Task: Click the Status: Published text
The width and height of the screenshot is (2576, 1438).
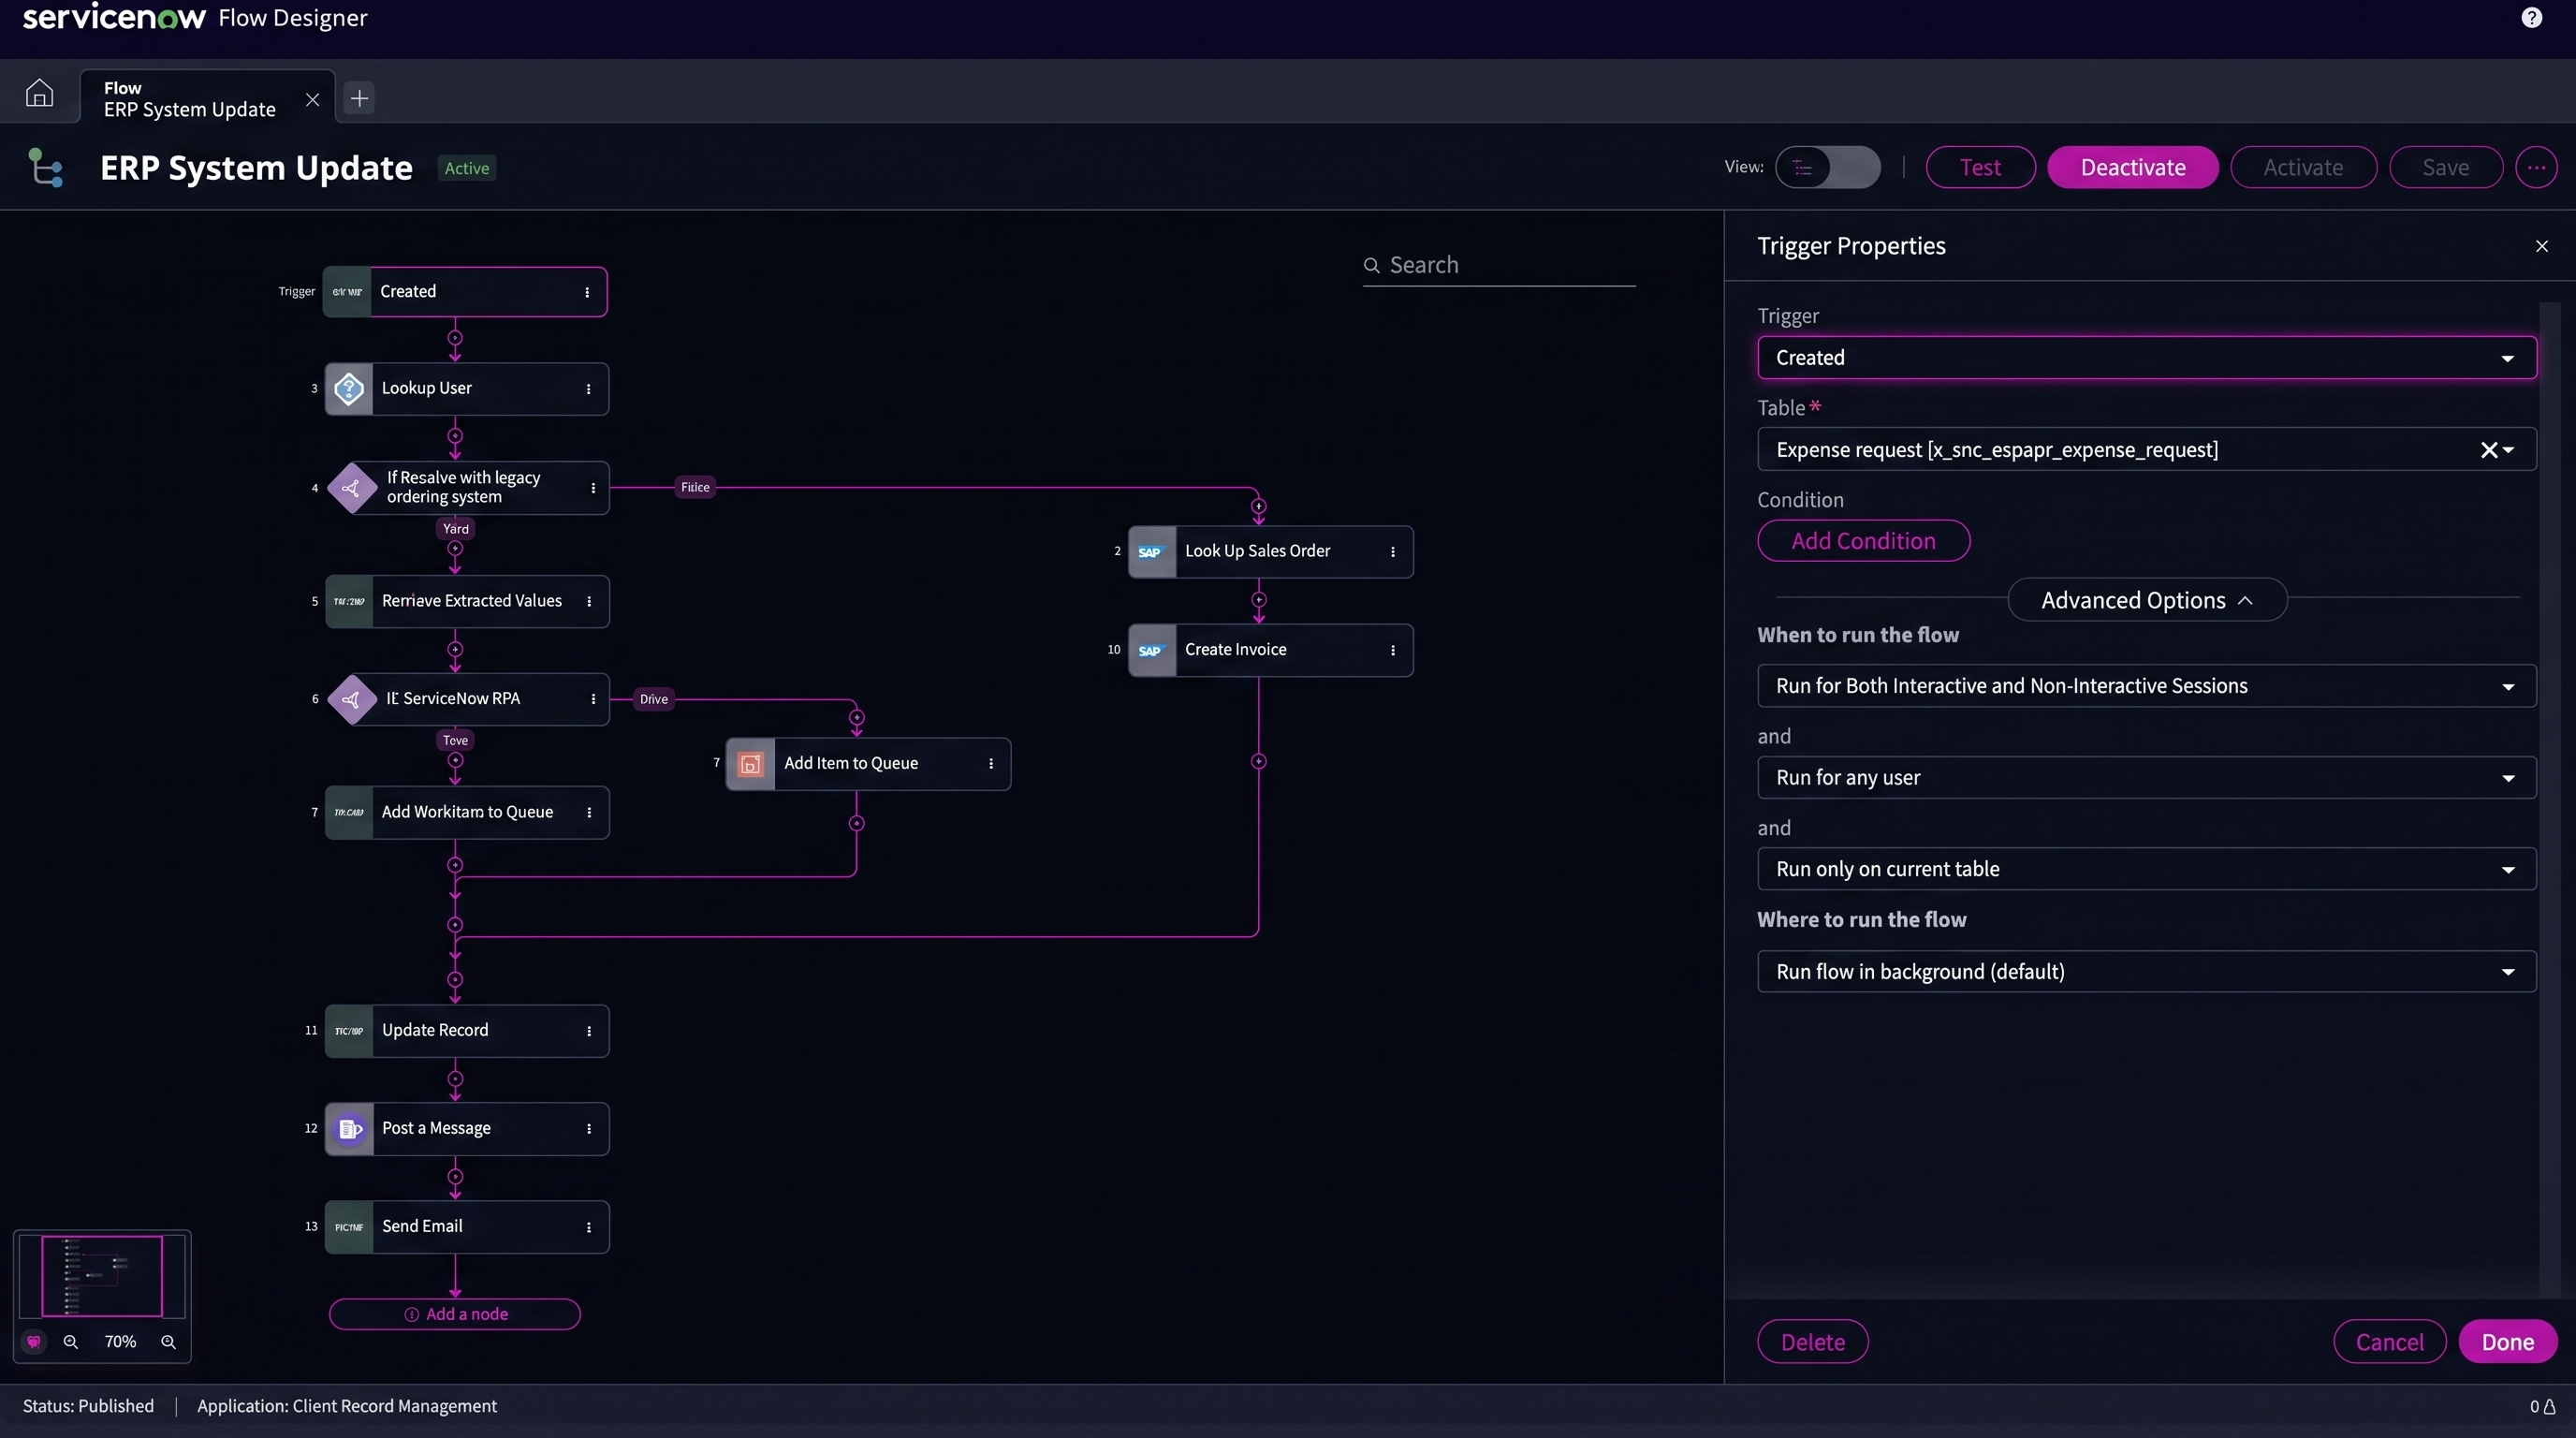Action: 88,1406
